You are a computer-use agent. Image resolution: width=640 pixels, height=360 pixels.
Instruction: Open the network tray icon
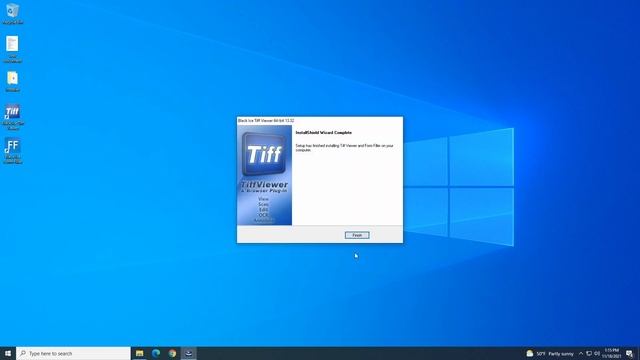tap(589, 353)
